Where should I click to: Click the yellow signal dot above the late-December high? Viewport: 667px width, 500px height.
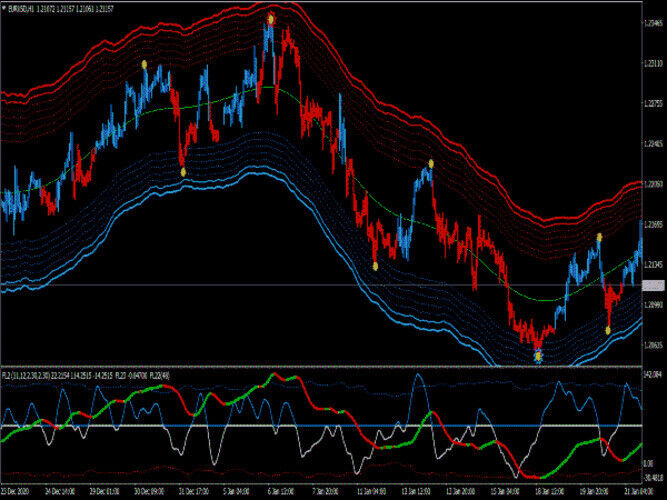coord(143,64)
